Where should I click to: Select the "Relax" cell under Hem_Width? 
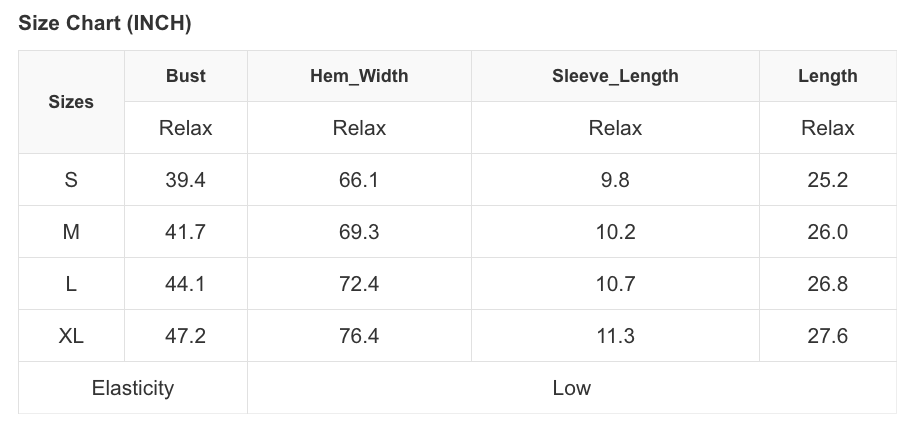click(359, 128)
